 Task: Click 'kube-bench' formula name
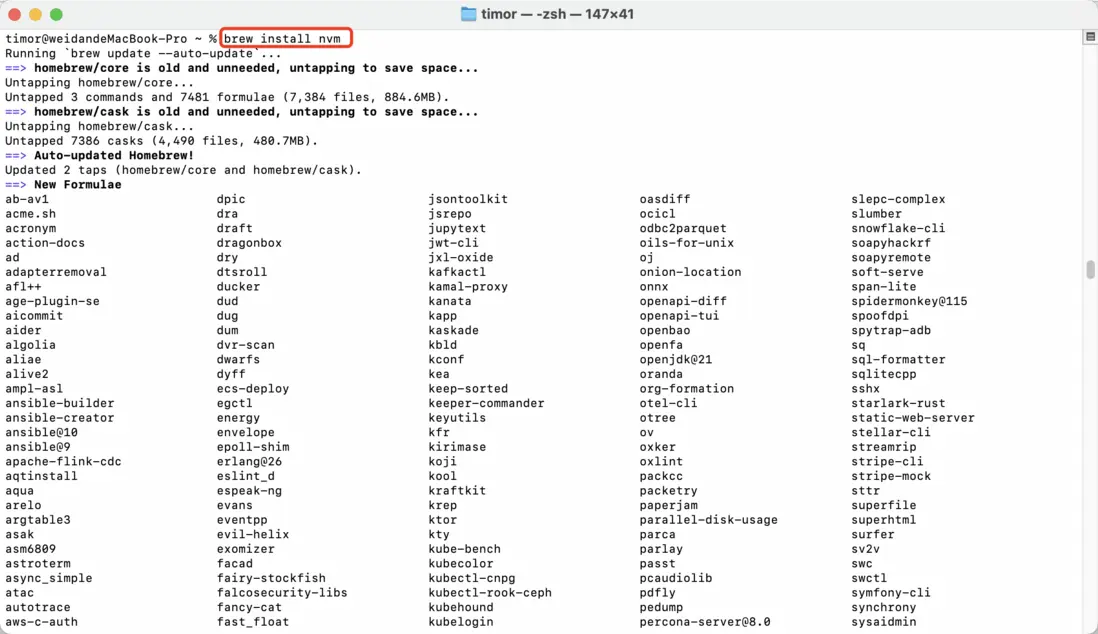[x=465, y=549]
